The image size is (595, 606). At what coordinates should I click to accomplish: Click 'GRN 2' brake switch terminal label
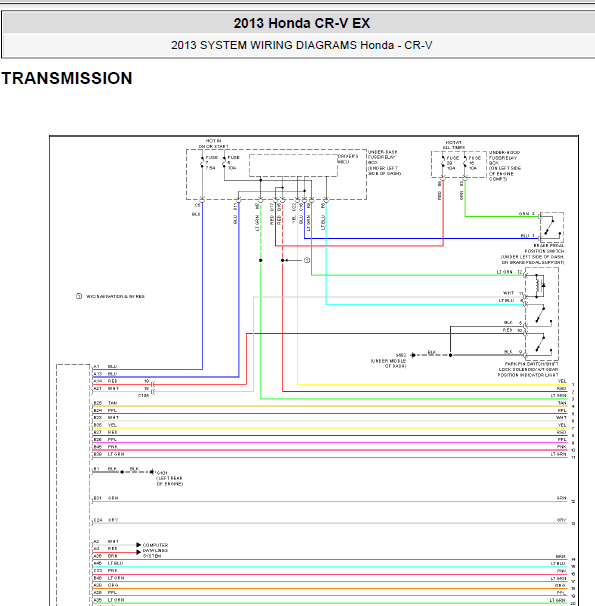coord(527,214)
